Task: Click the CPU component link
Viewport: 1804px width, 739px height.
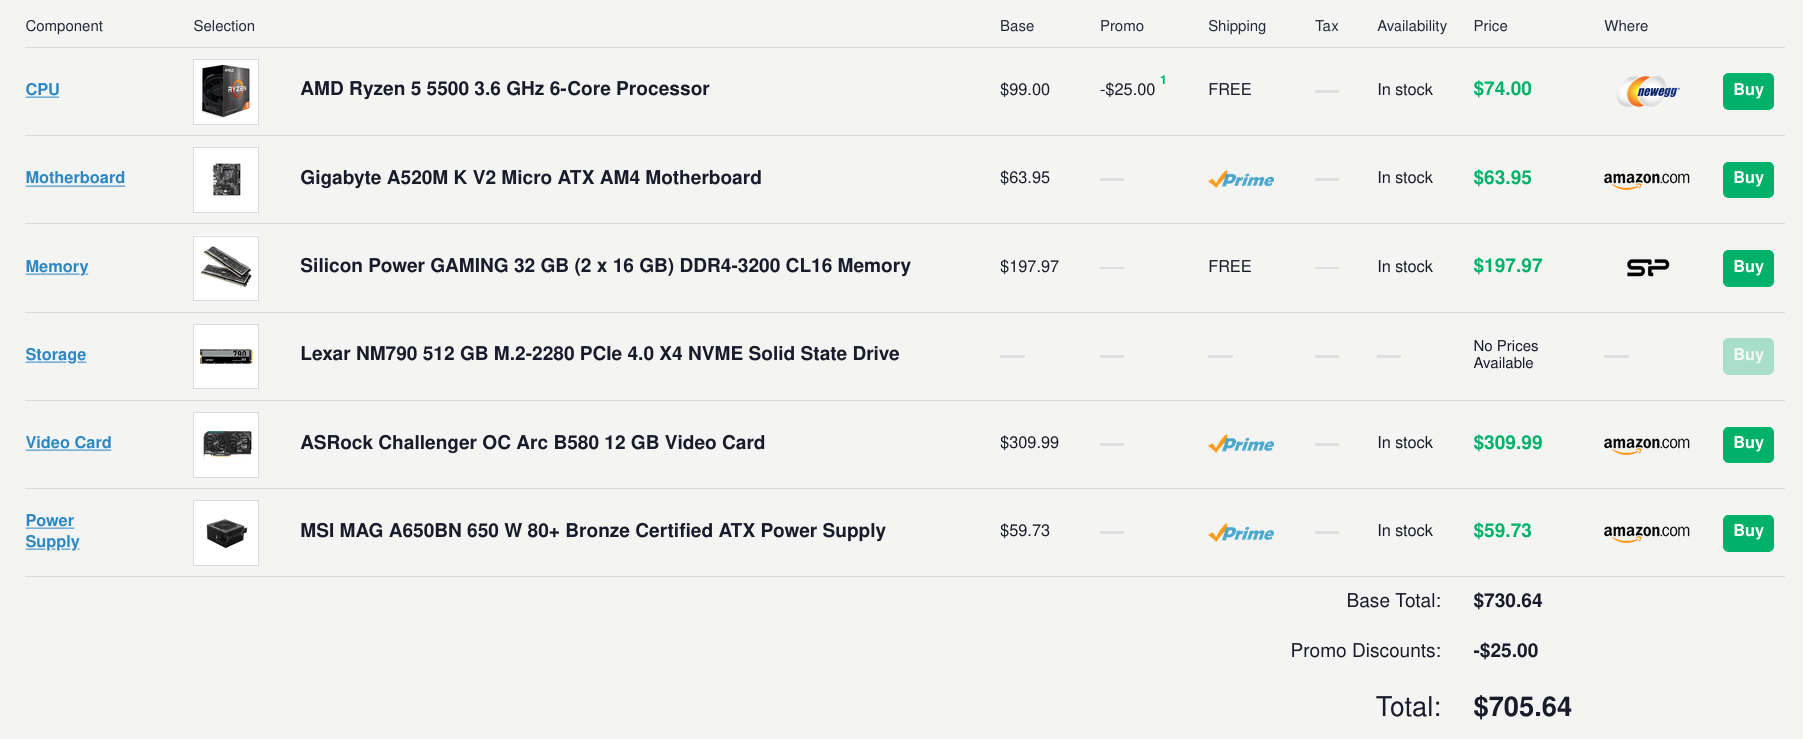Action: pyautogui.click(x=42, y=89)
